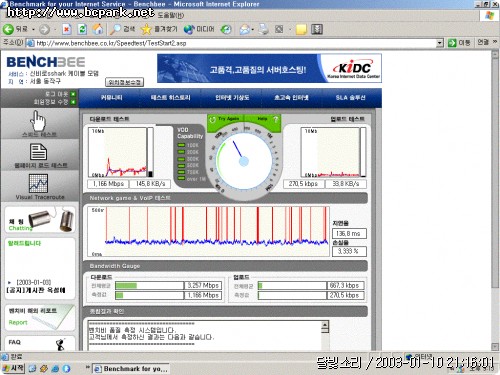
Task: Open the Visual Traceroute chart icon
Action: [38, 183]
